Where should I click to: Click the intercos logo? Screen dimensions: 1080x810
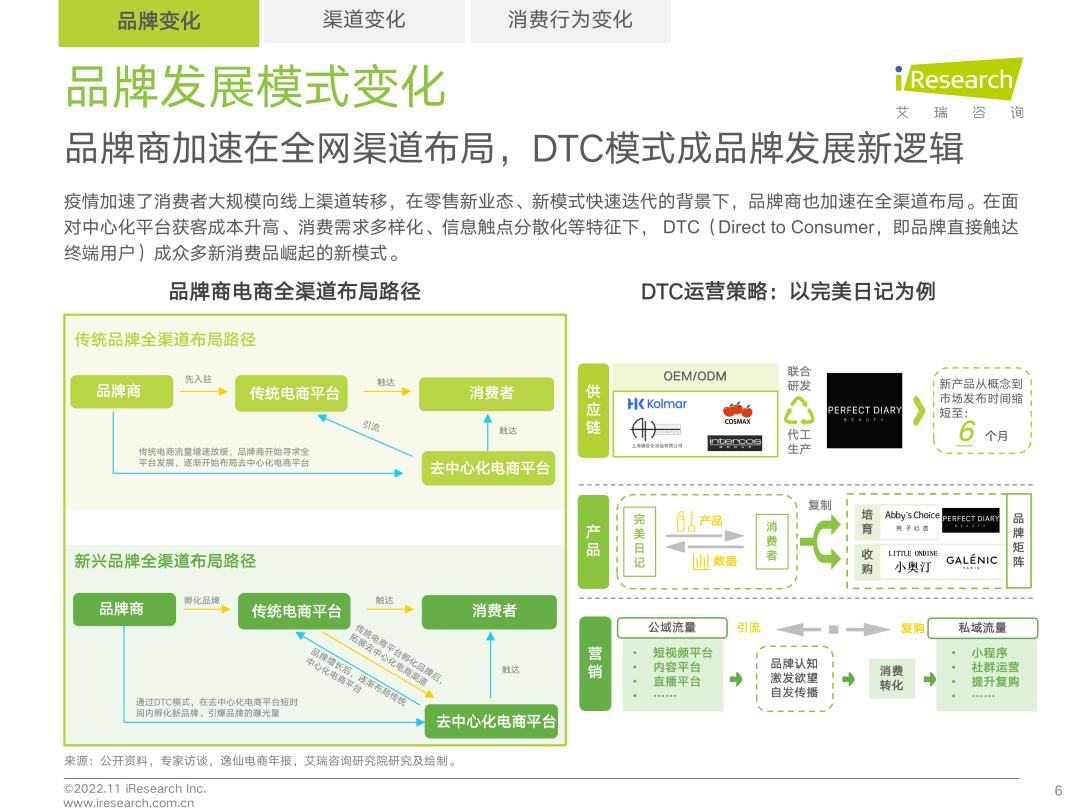click(735, 442)
